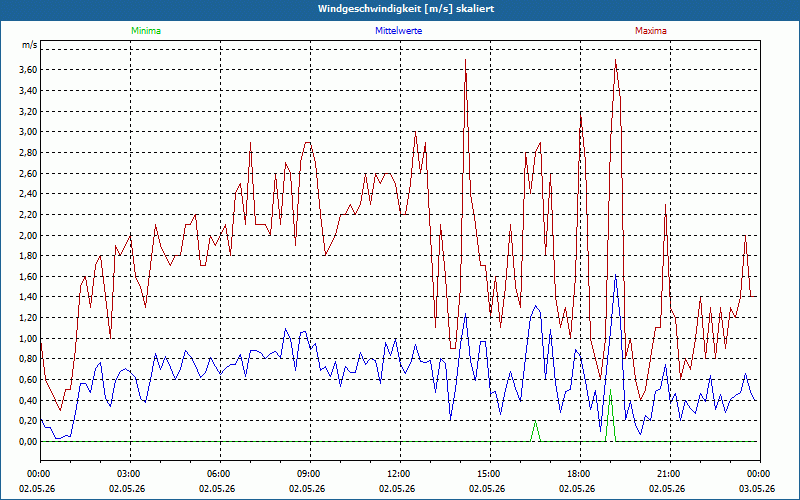Image resolution: width=800 pixels, height=500 pixels.
Task: Choose the '2,40' y-axis value
Action: point(28,194)
